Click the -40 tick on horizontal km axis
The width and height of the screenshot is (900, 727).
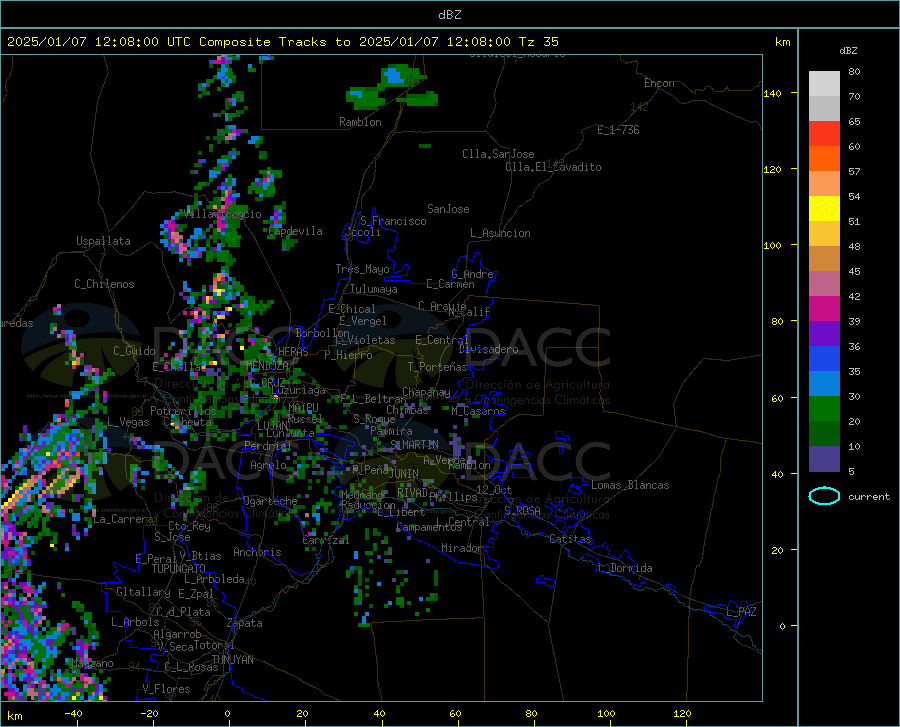click(73, 714)
